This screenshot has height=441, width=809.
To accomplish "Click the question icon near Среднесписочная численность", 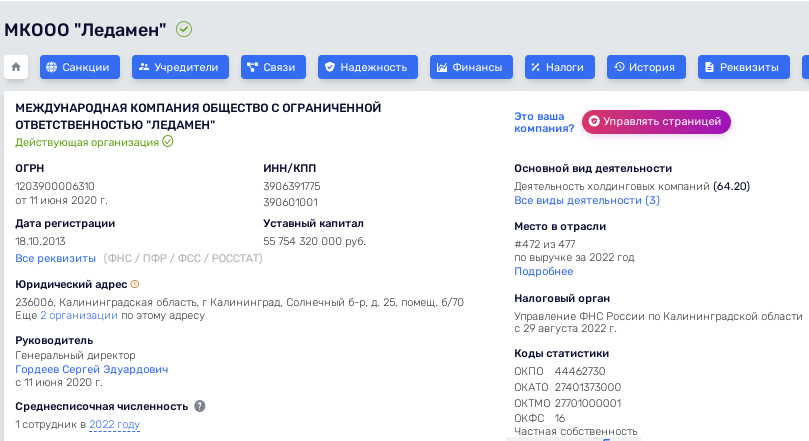I will [x=200, y=406].
